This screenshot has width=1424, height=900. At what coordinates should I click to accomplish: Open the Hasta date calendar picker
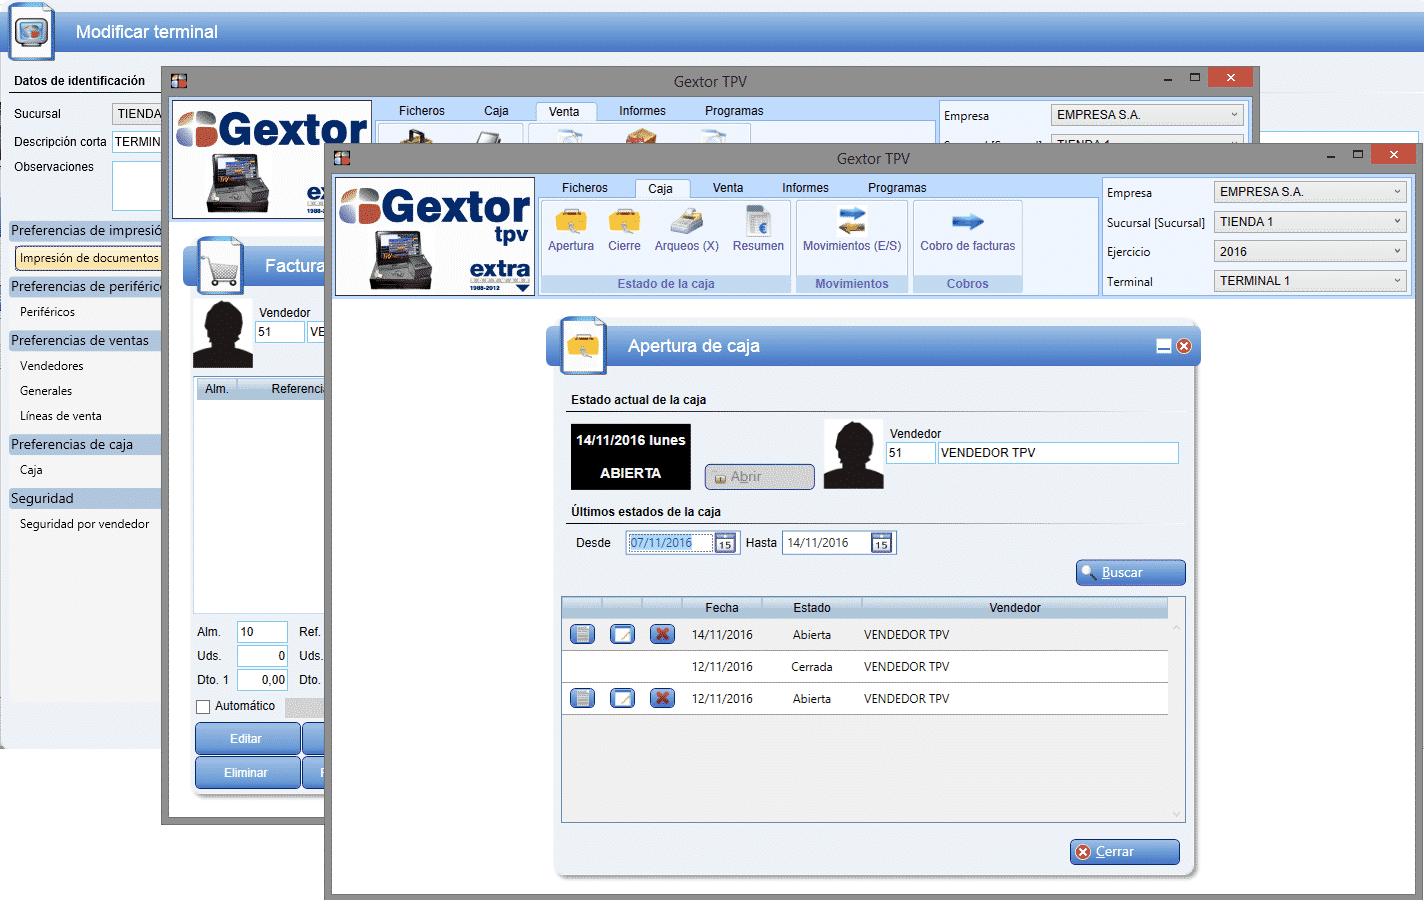[x=881, y=543]
